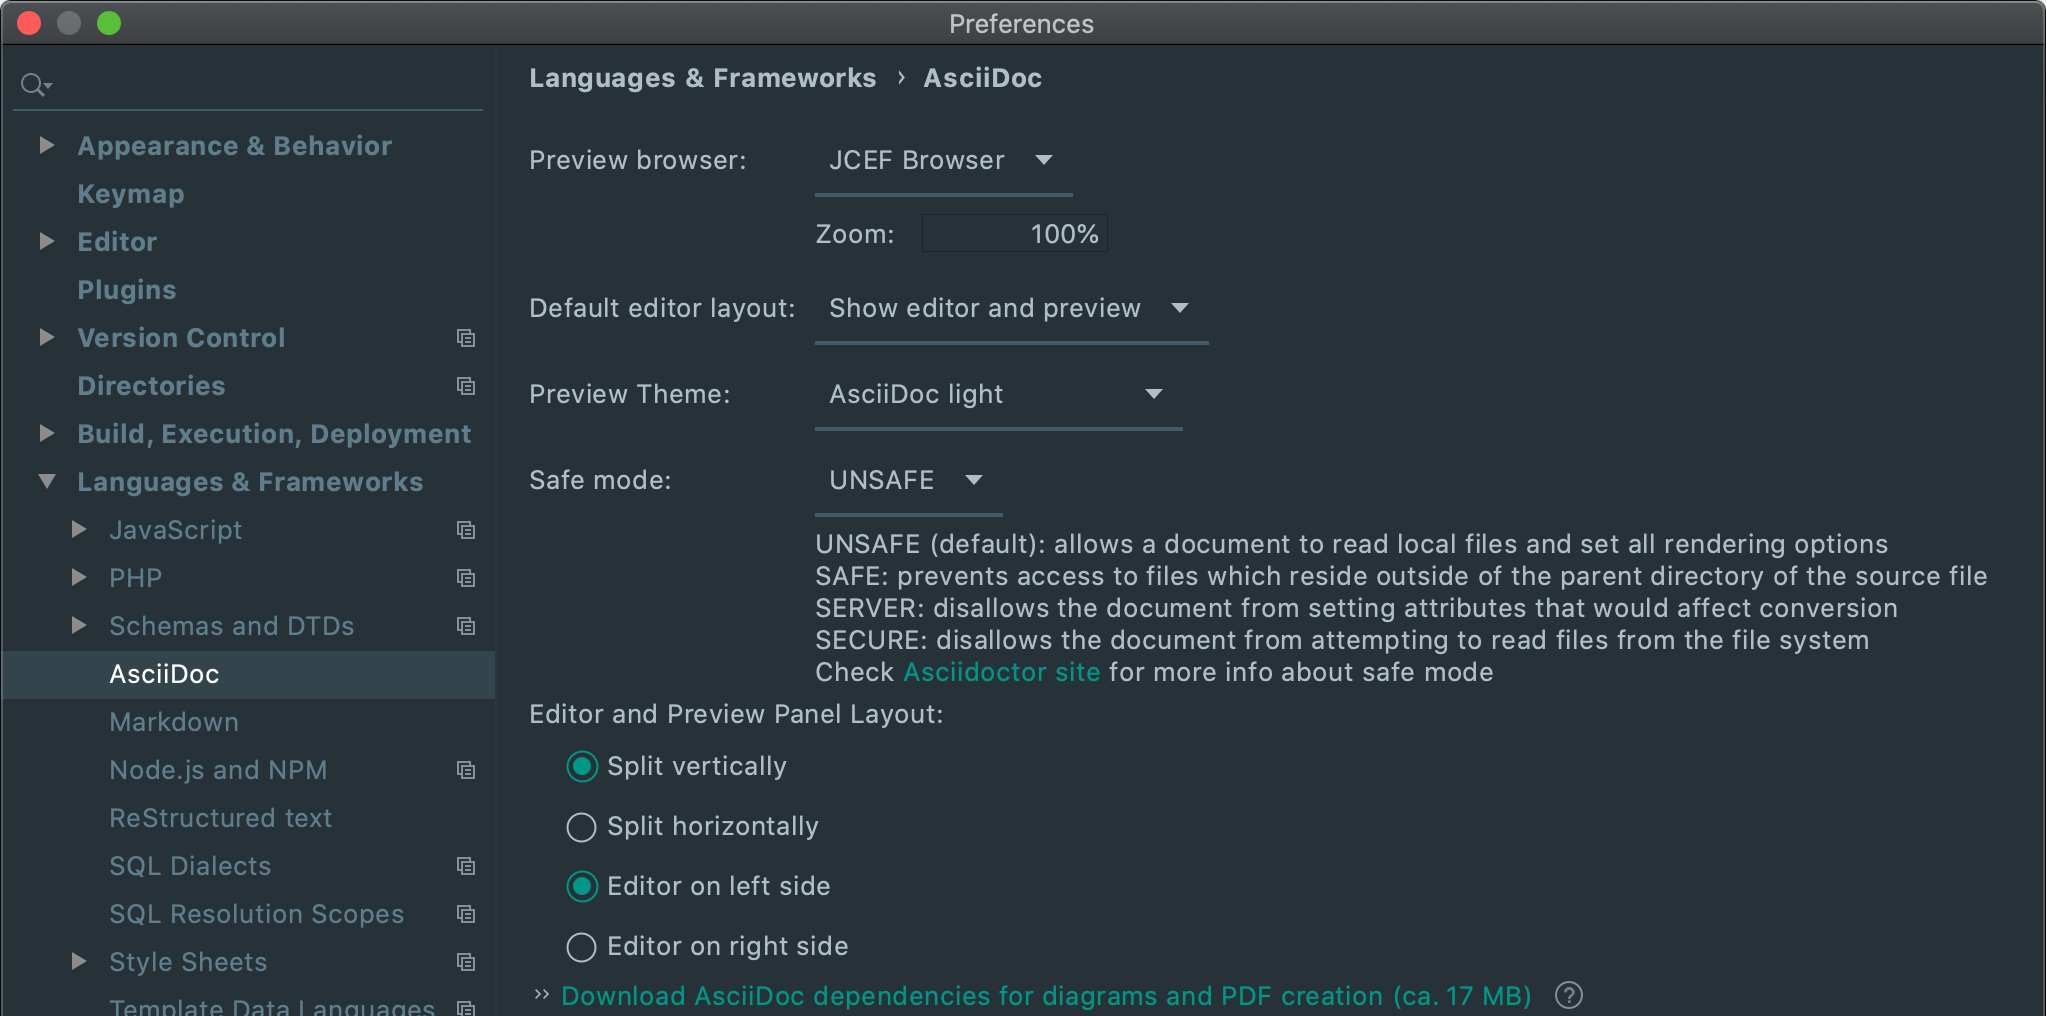The width and height of the screenshot is (2046, 1016).
Task: Expand the Style Sheets arrow
Action: (79, 962)
